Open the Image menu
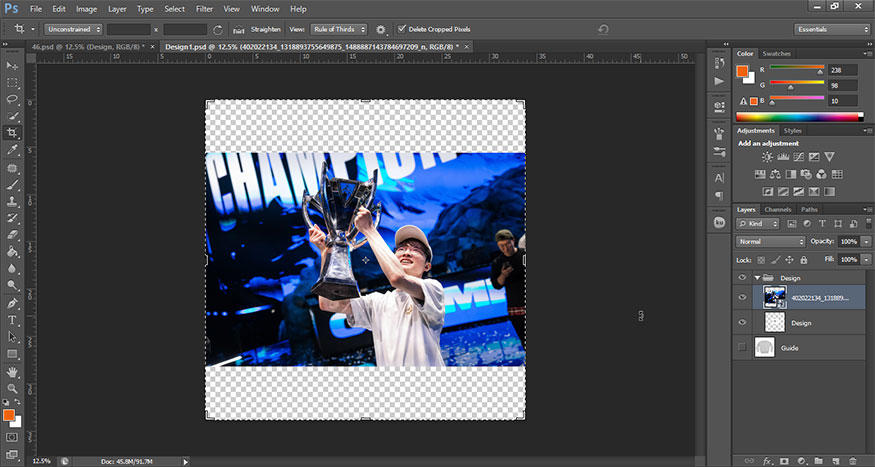The width and height of the screenshot is (875, 467). [x=86, y=9]
